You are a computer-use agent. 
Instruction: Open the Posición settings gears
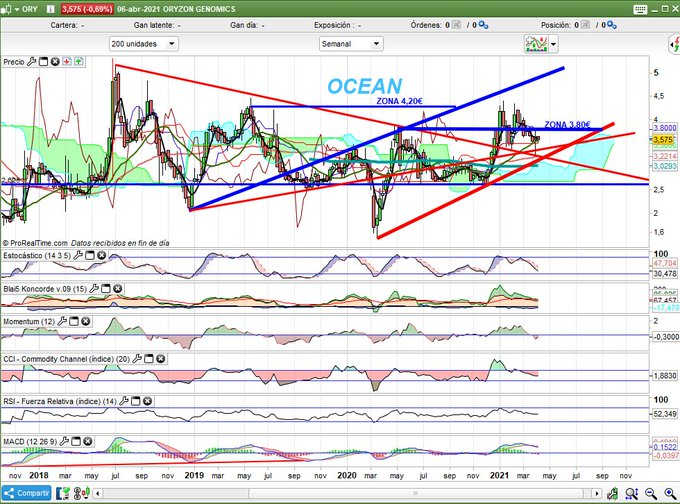click(x=612, y=25)
